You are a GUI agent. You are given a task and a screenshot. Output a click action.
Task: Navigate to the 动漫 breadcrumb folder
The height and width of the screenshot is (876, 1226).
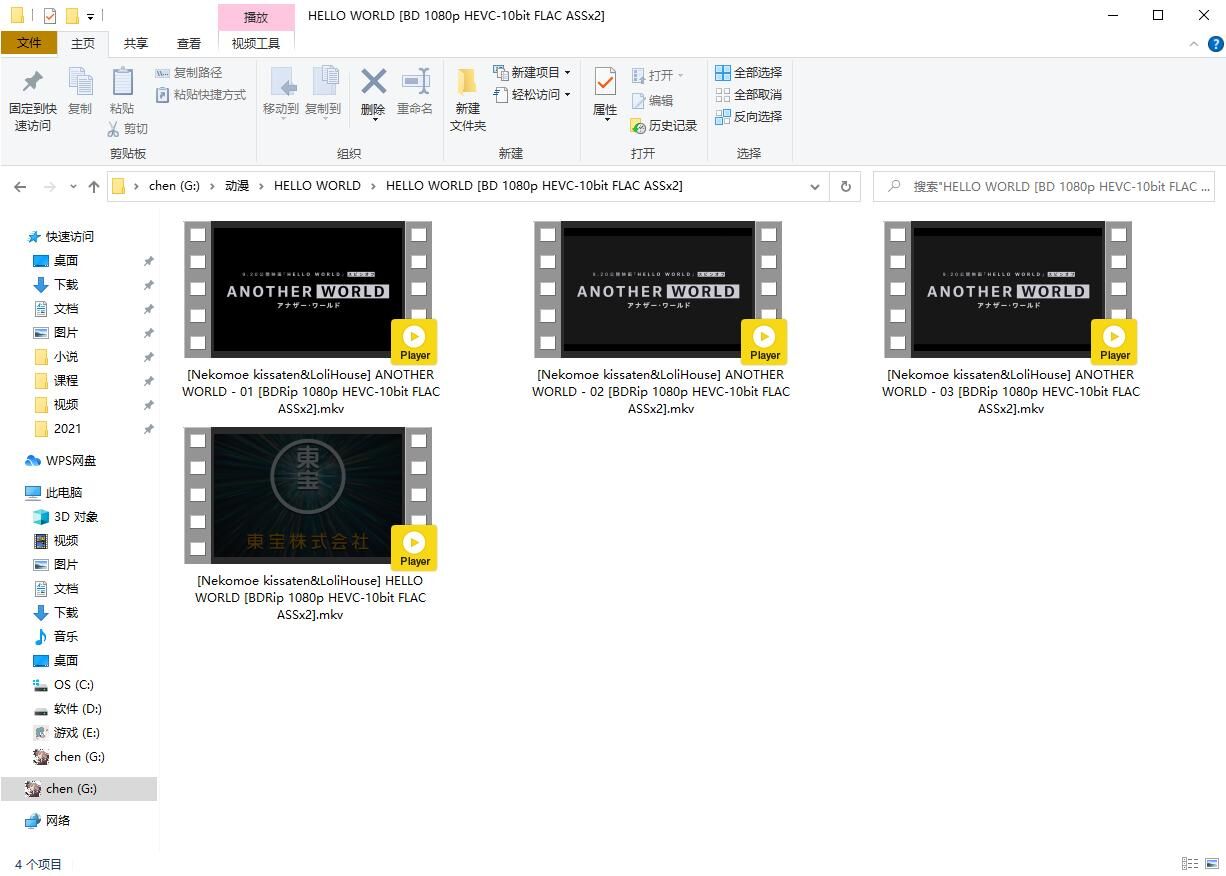(237, 186)
